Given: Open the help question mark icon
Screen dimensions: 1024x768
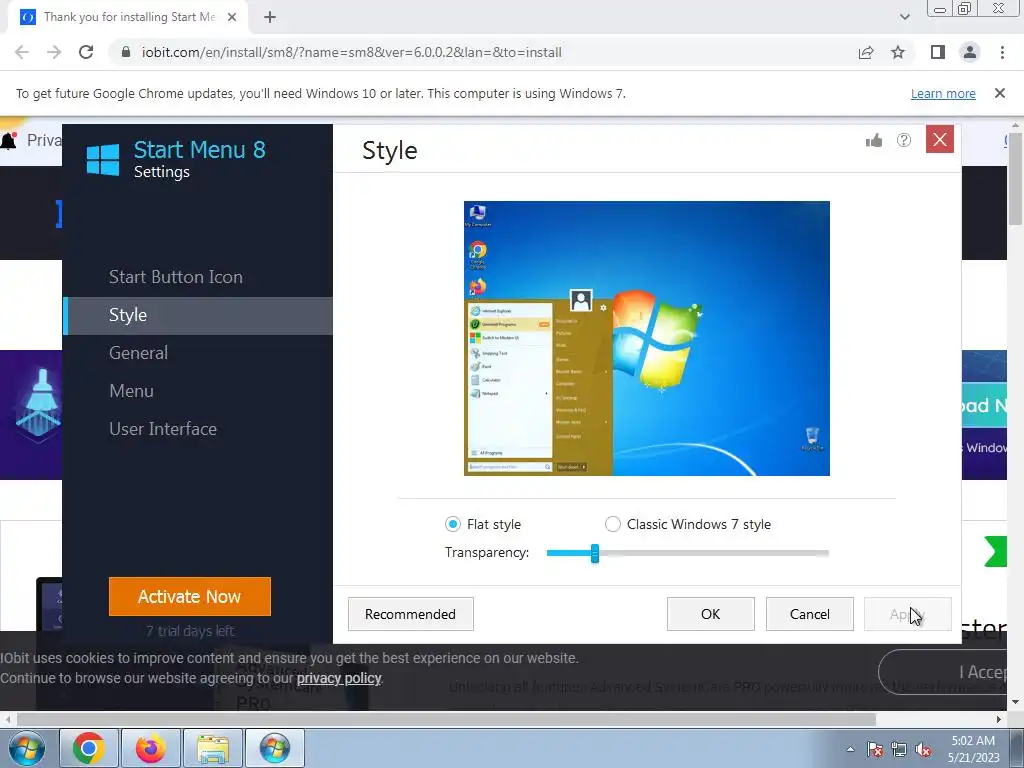Looking at the screenshot, I should pyautogui.click(x=904, y=140).
